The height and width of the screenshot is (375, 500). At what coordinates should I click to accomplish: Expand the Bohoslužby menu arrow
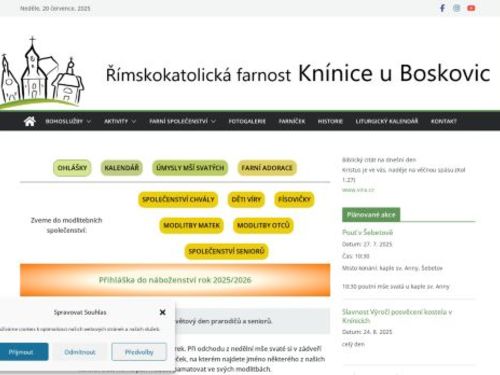(89, 121)
